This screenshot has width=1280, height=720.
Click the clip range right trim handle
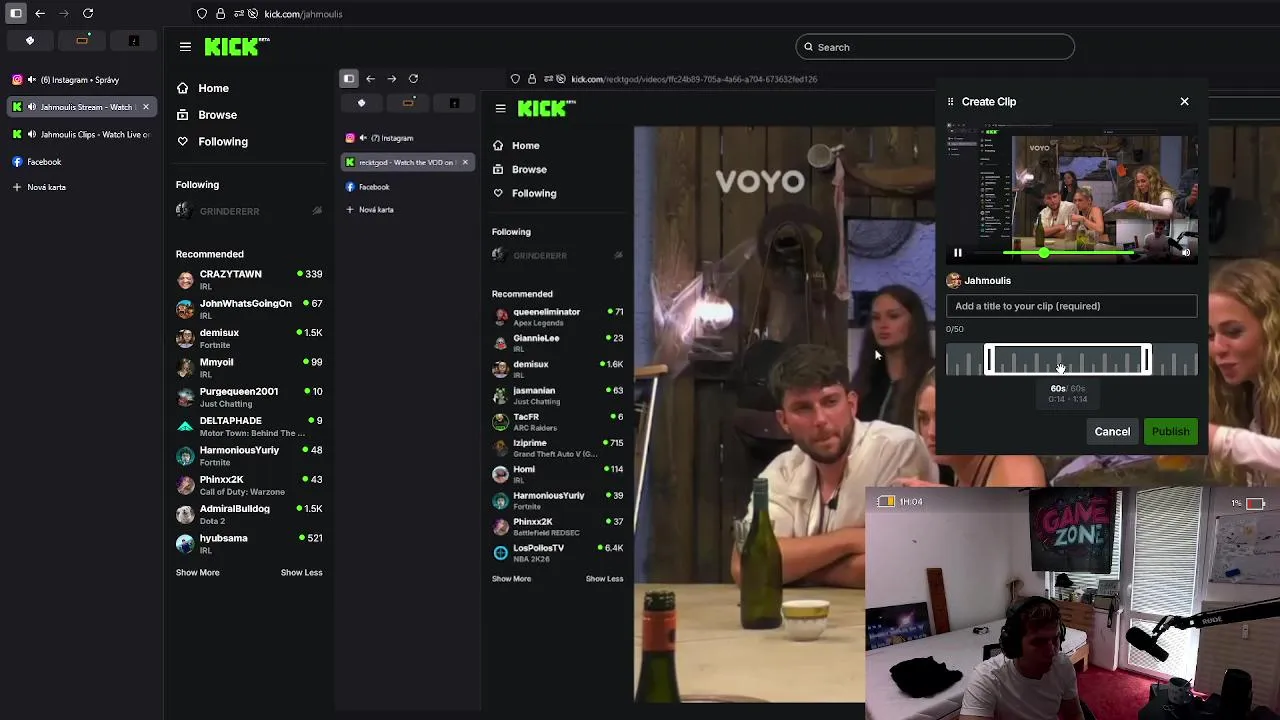pos(1147,360)
